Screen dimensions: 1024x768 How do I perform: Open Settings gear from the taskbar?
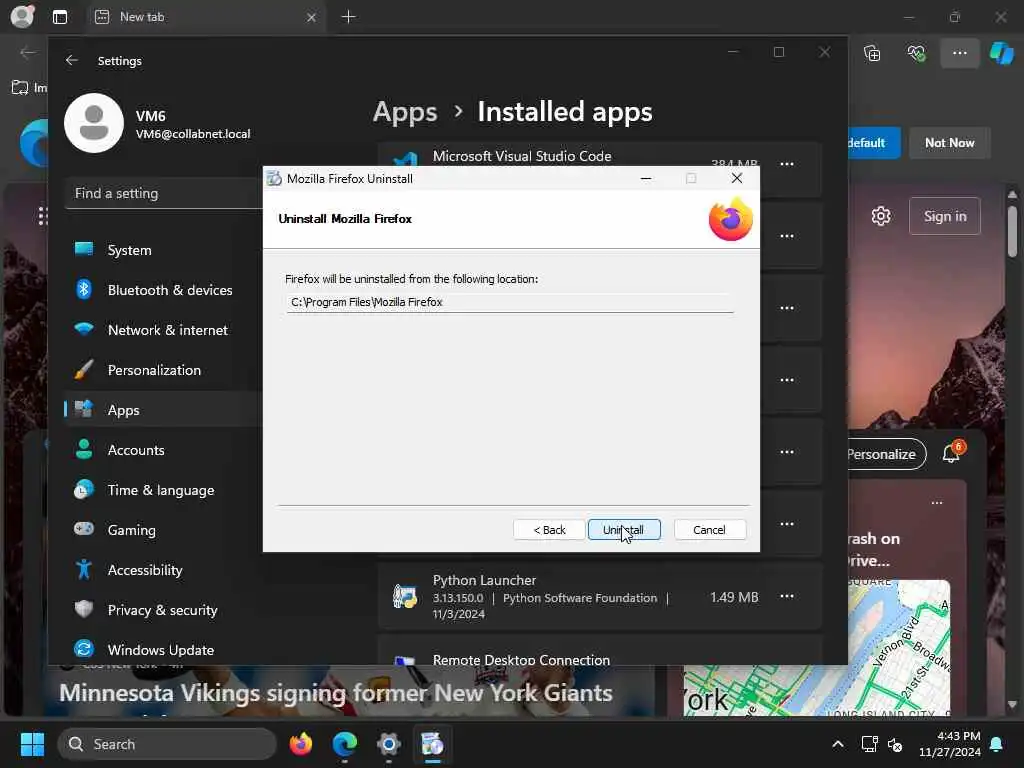coord(389,744)
